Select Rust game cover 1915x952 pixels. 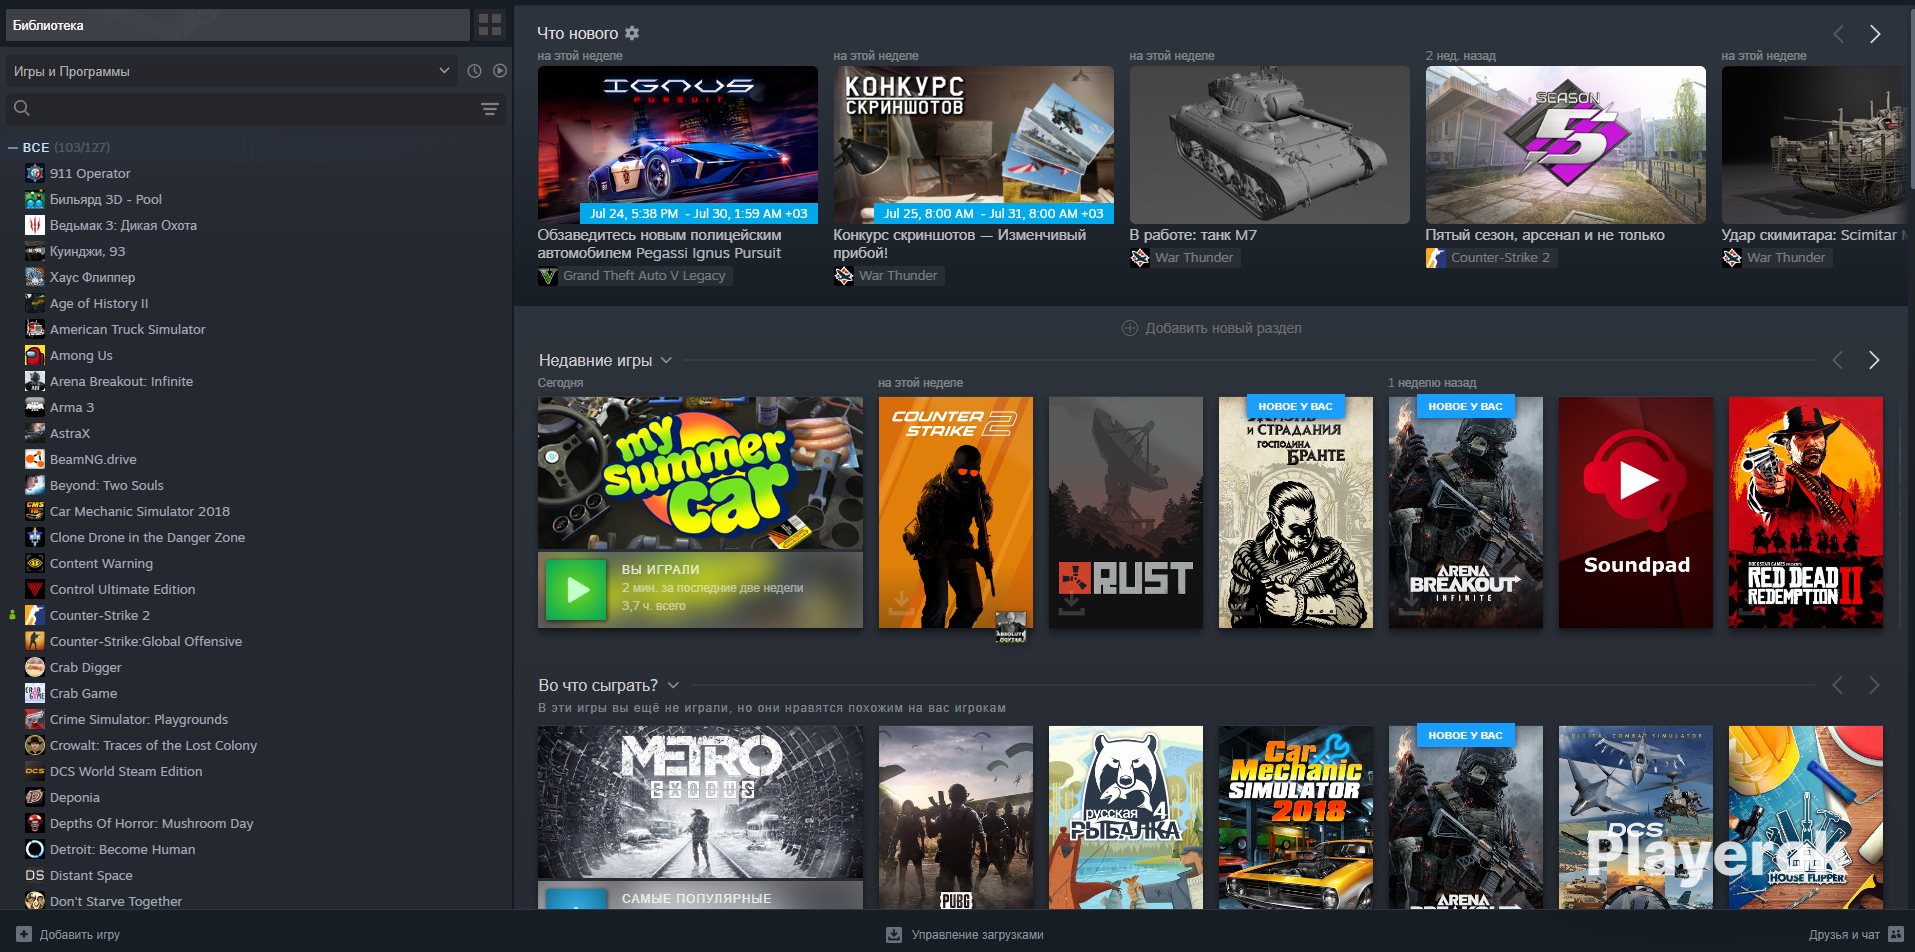pos(1126,512)
